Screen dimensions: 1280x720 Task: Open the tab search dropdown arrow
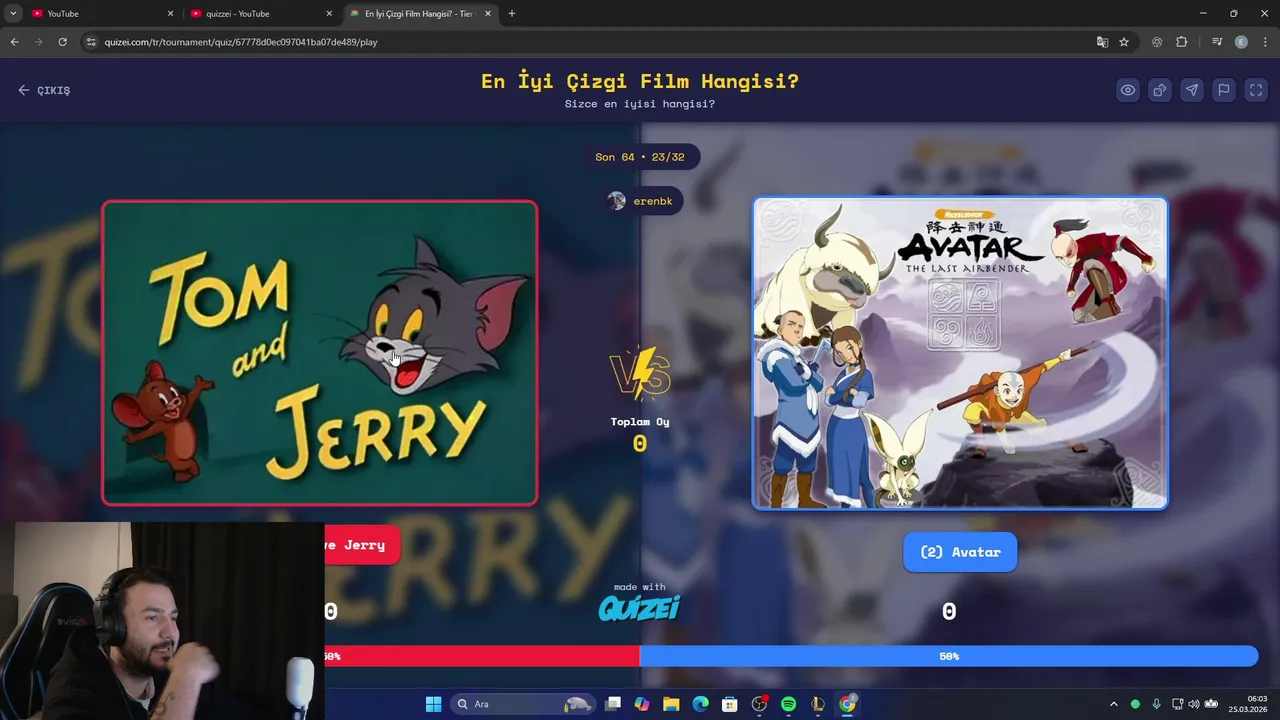13,14
